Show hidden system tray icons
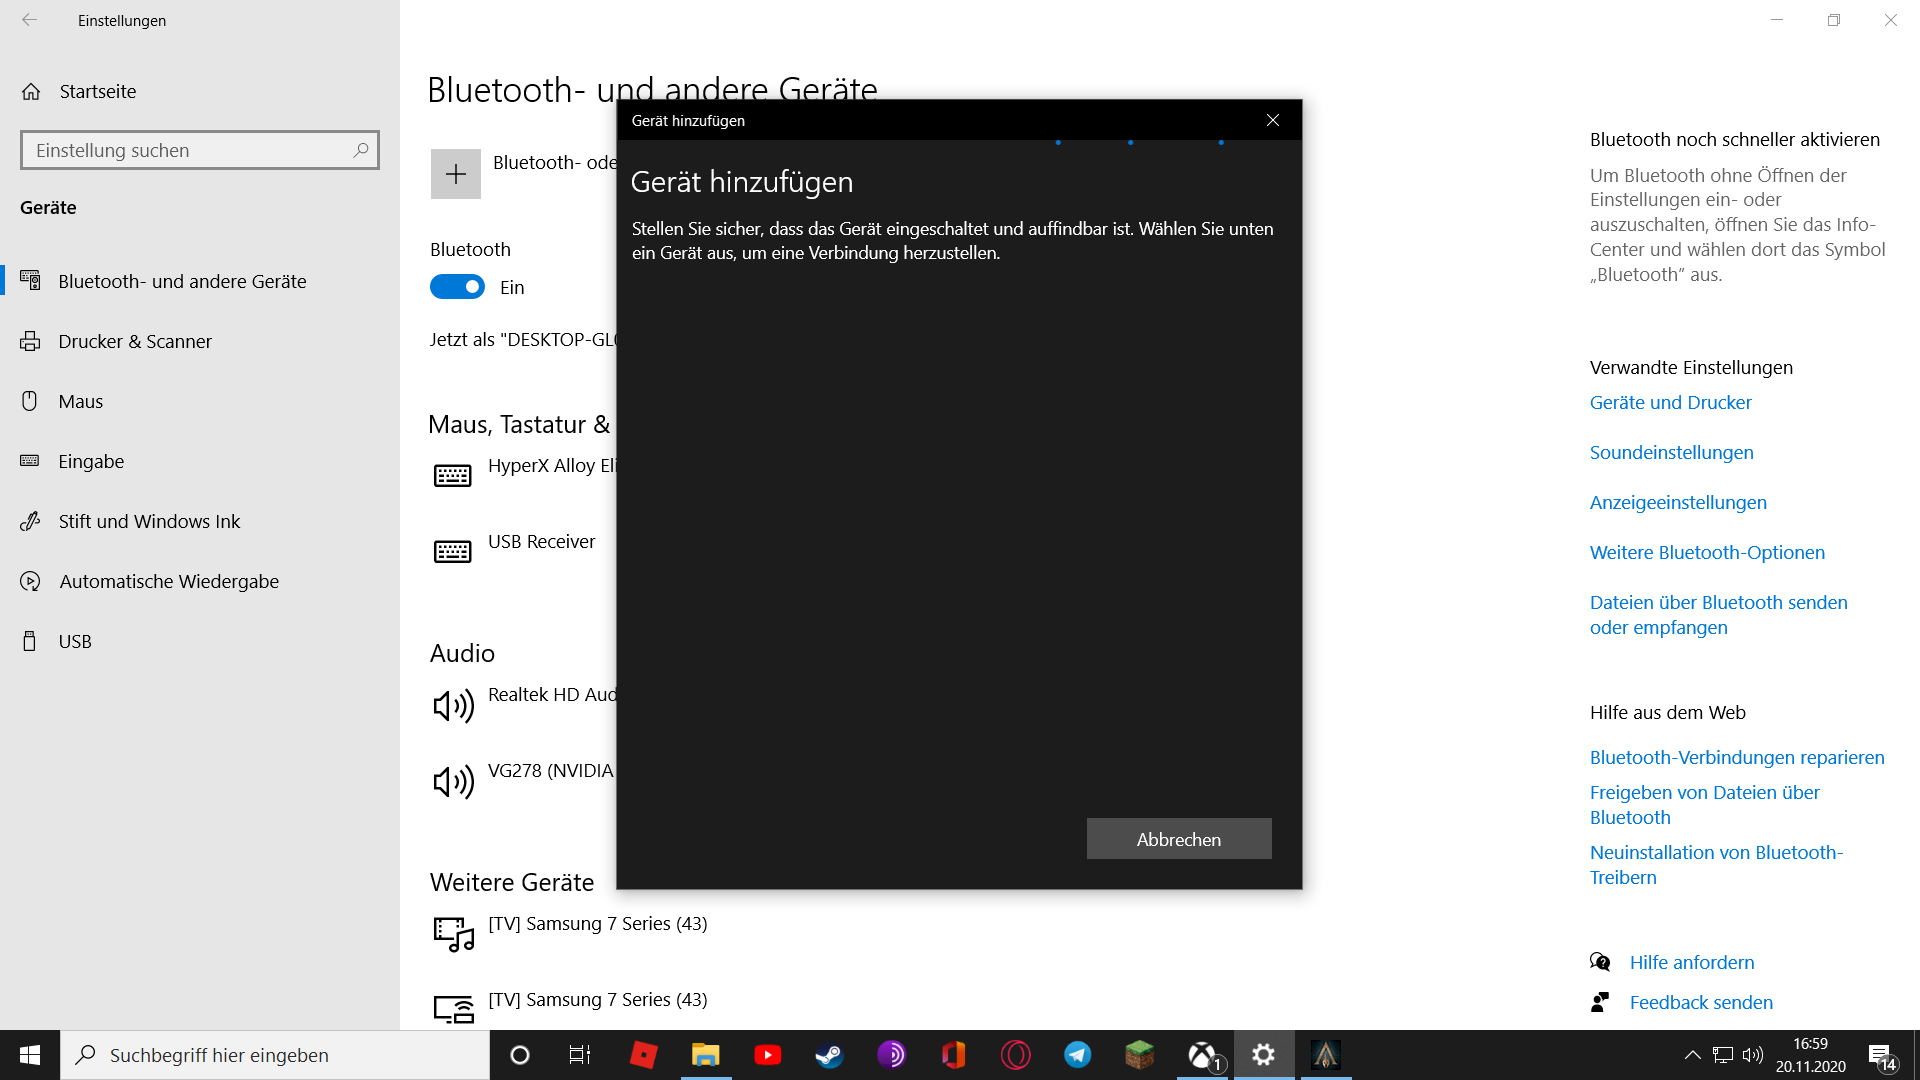 [1692, 1055]
